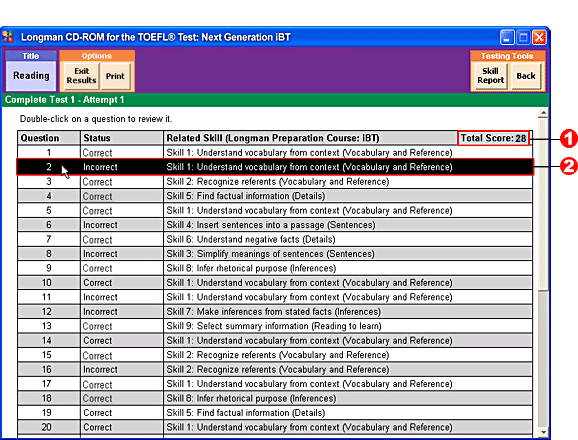Click the Exit Results button
This screenshot has width=578, height=440.
[x=81, y=76]
